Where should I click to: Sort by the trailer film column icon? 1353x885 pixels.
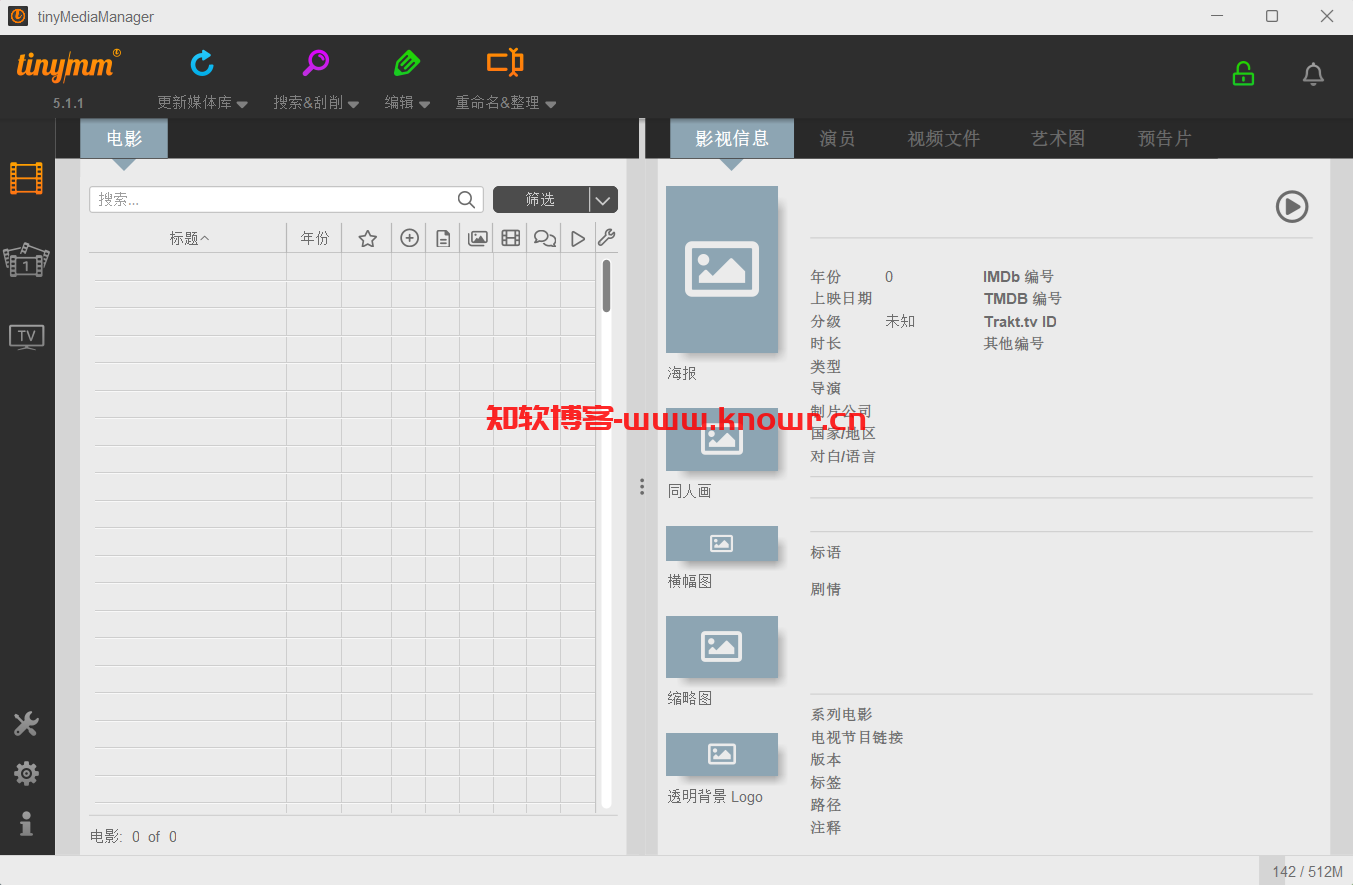[x=510, y=238]
